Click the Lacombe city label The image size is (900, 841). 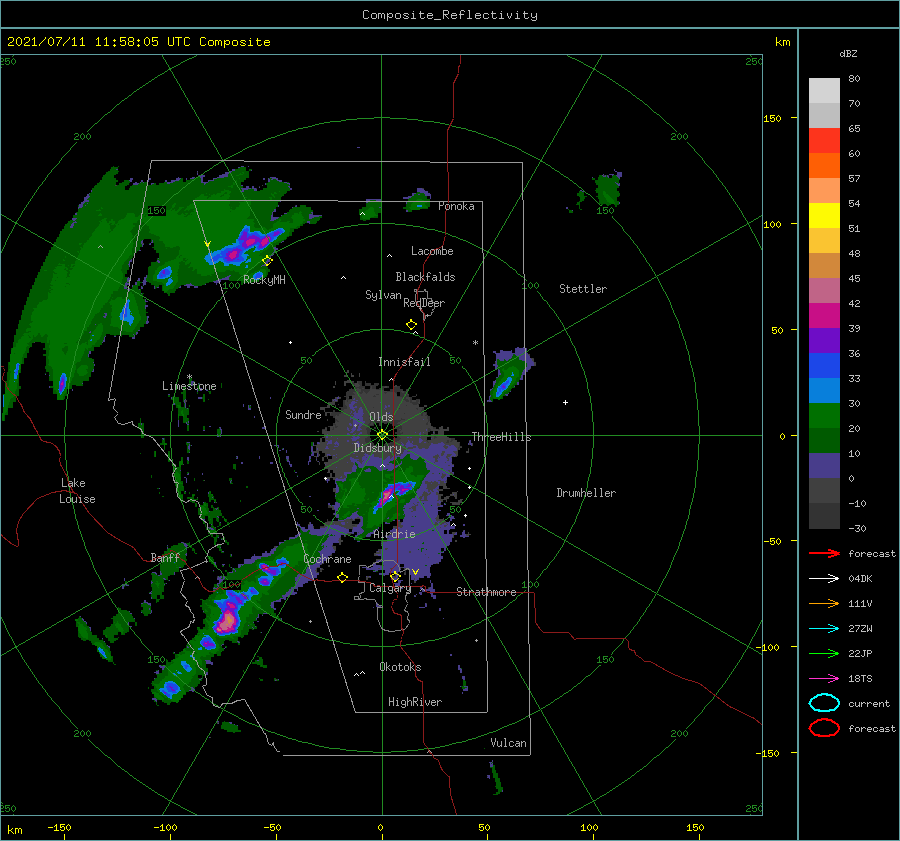click(x=432, y=251)
